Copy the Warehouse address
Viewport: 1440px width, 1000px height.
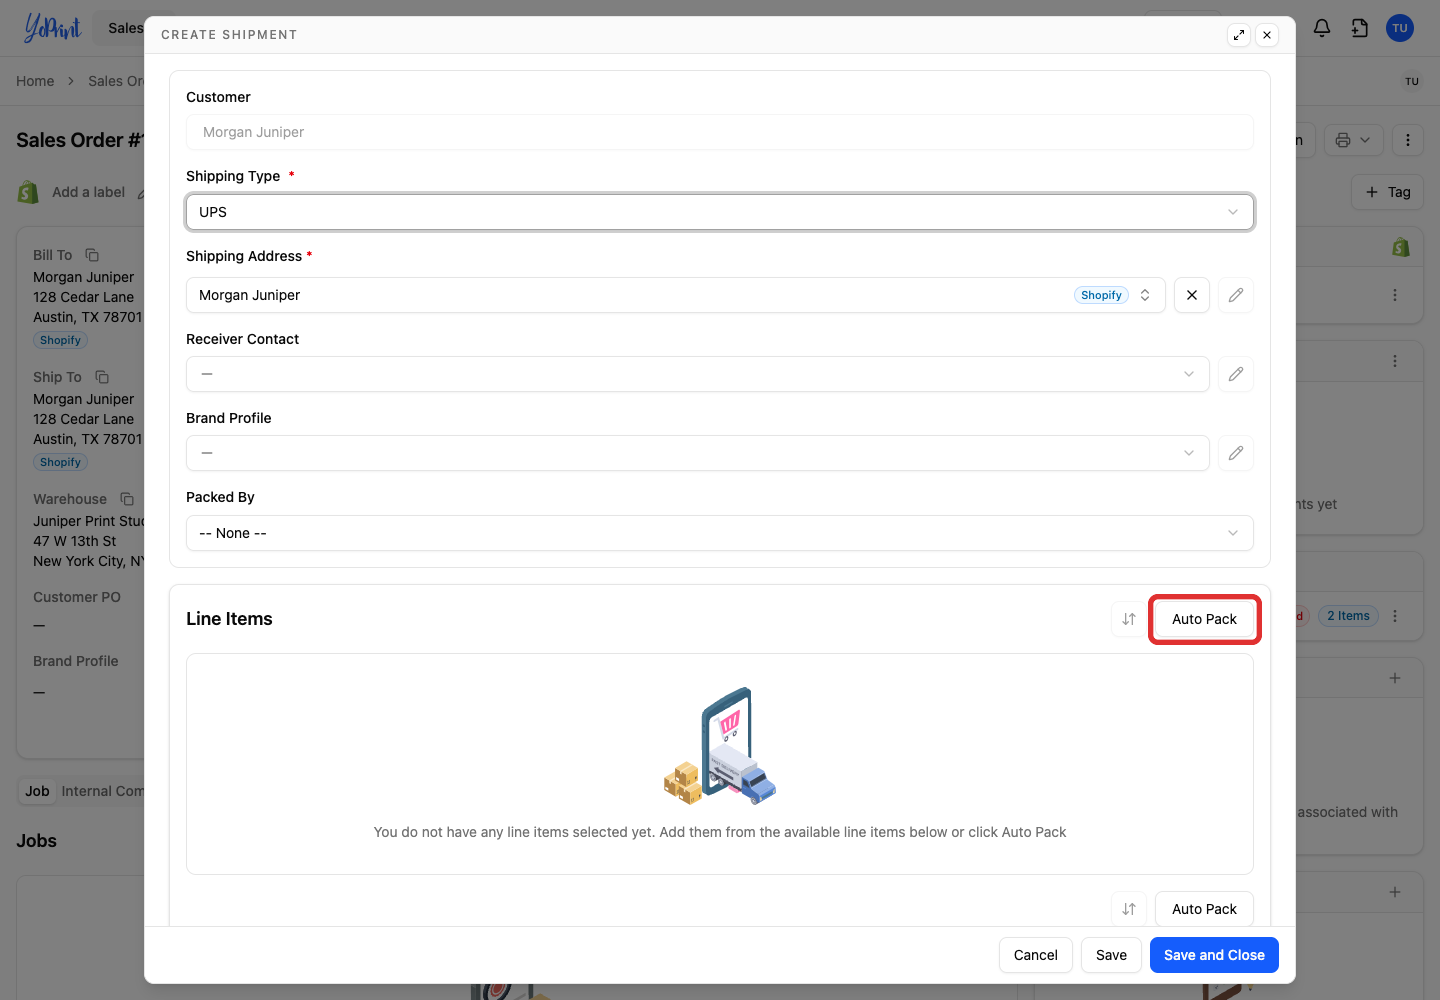pos(127,499)
